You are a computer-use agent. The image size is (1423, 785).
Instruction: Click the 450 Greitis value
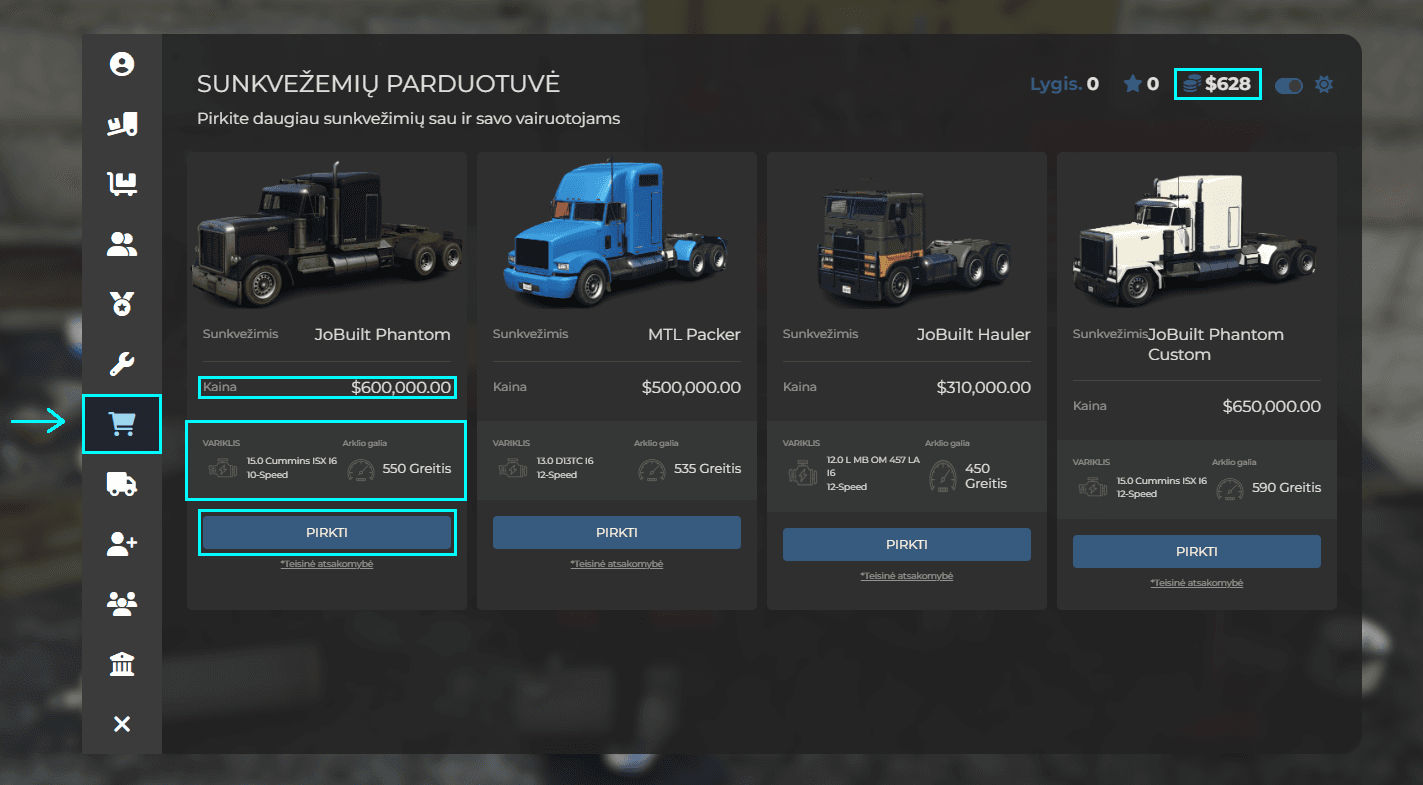(x=986, y=476)
